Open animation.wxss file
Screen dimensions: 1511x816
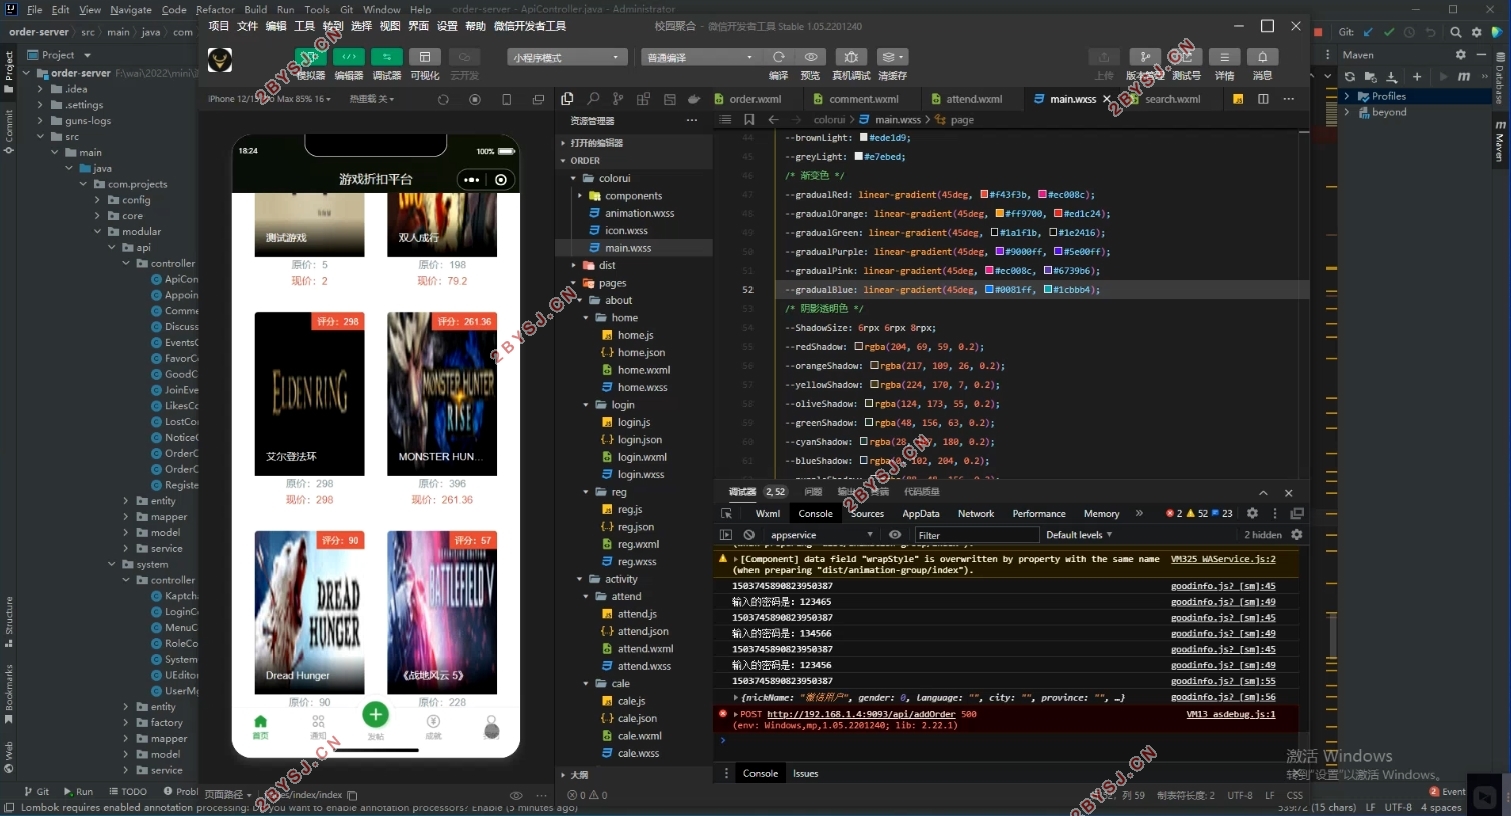639,213
